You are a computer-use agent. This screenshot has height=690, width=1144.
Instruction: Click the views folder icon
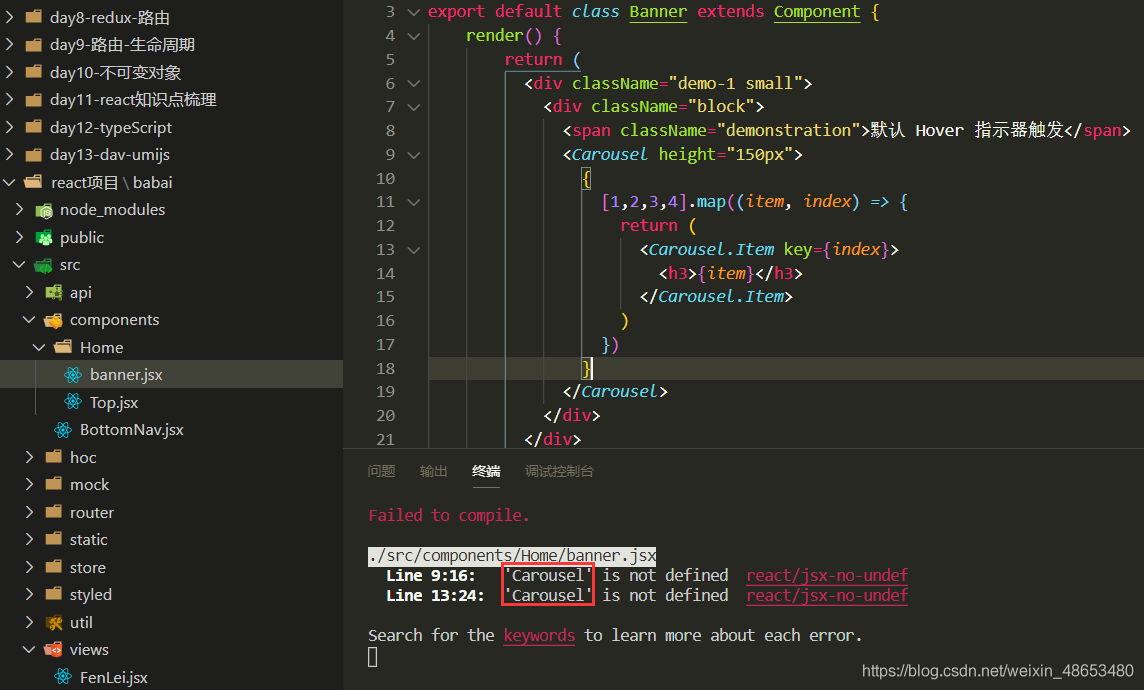pyautogui.click(x=54, y=650)
